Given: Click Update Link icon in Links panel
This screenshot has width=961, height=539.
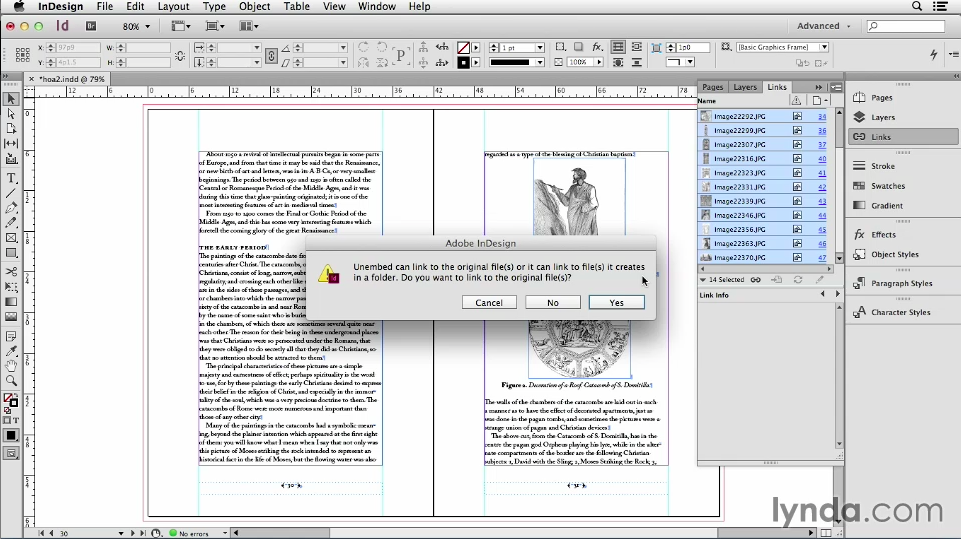Looking at the screenshot, I should click(x=798, y=280).
